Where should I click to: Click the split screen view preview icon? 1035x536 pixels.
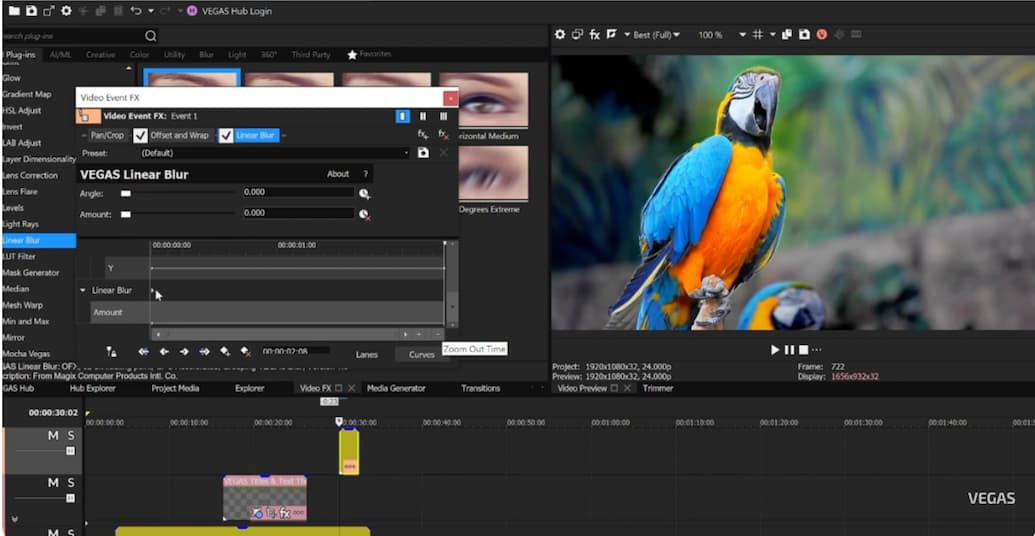click(x=611, y=34)
